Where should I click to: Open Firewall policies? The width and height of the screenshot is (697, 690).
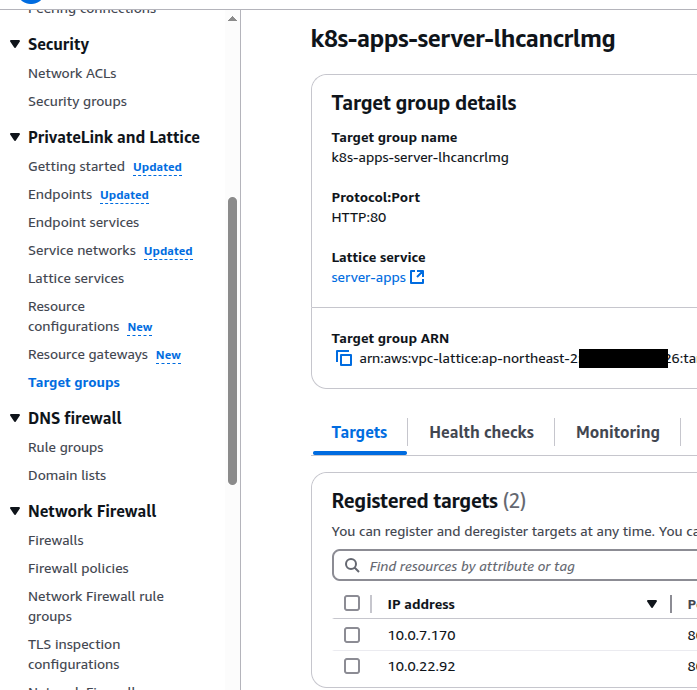click(78, 568)
